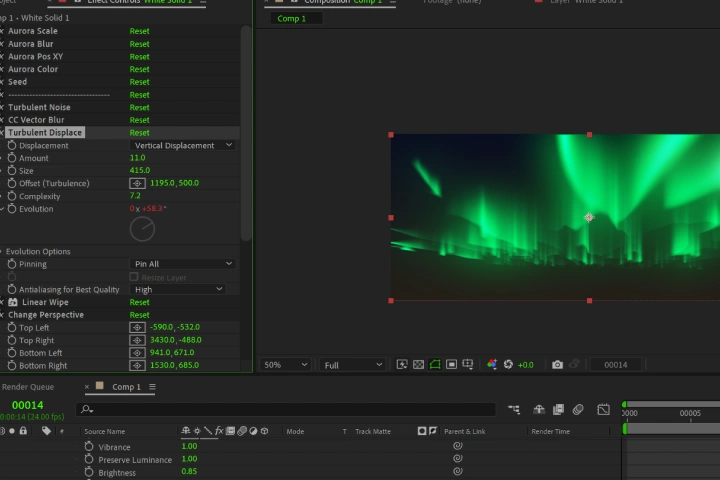Image resolution: width=720 pixels, height=480 pixels.
Task: Open the Full resolution dropdown
Action: 352,365
